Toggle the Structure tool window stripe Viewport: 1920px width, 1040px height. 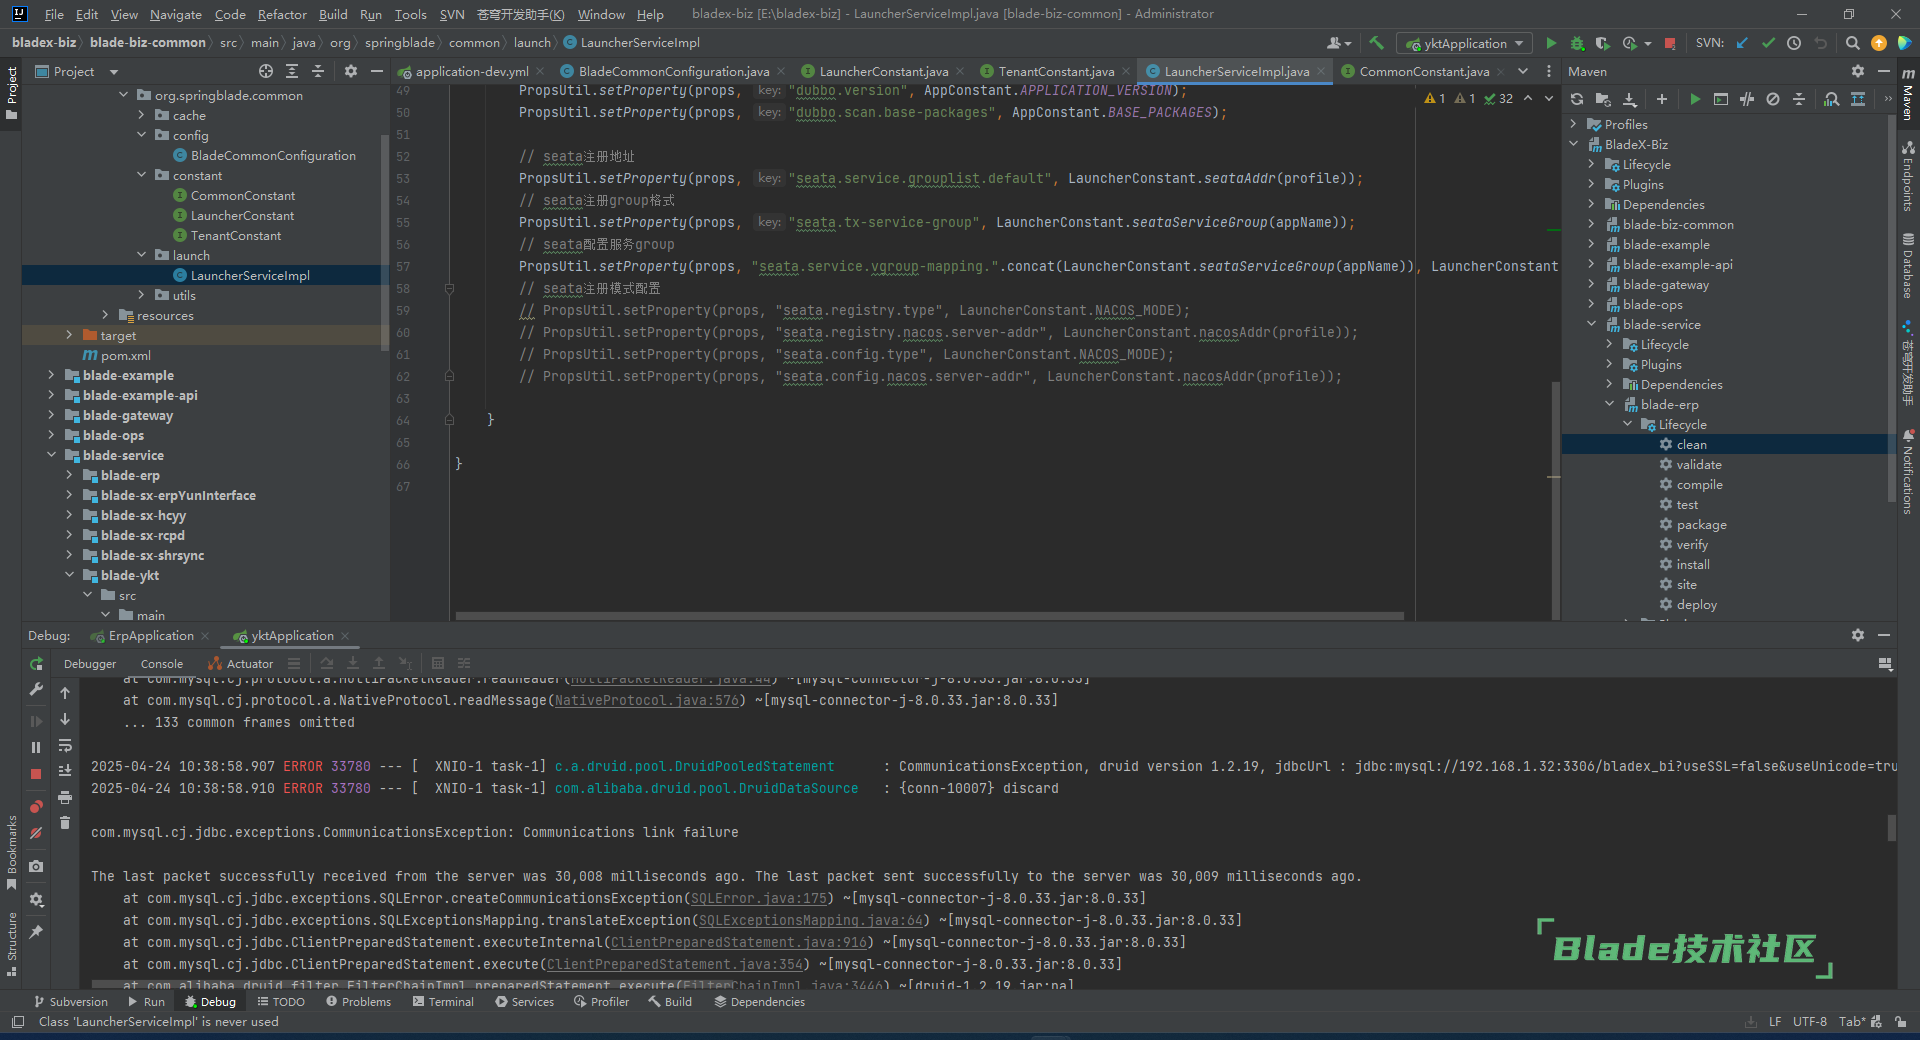point(11,945)
